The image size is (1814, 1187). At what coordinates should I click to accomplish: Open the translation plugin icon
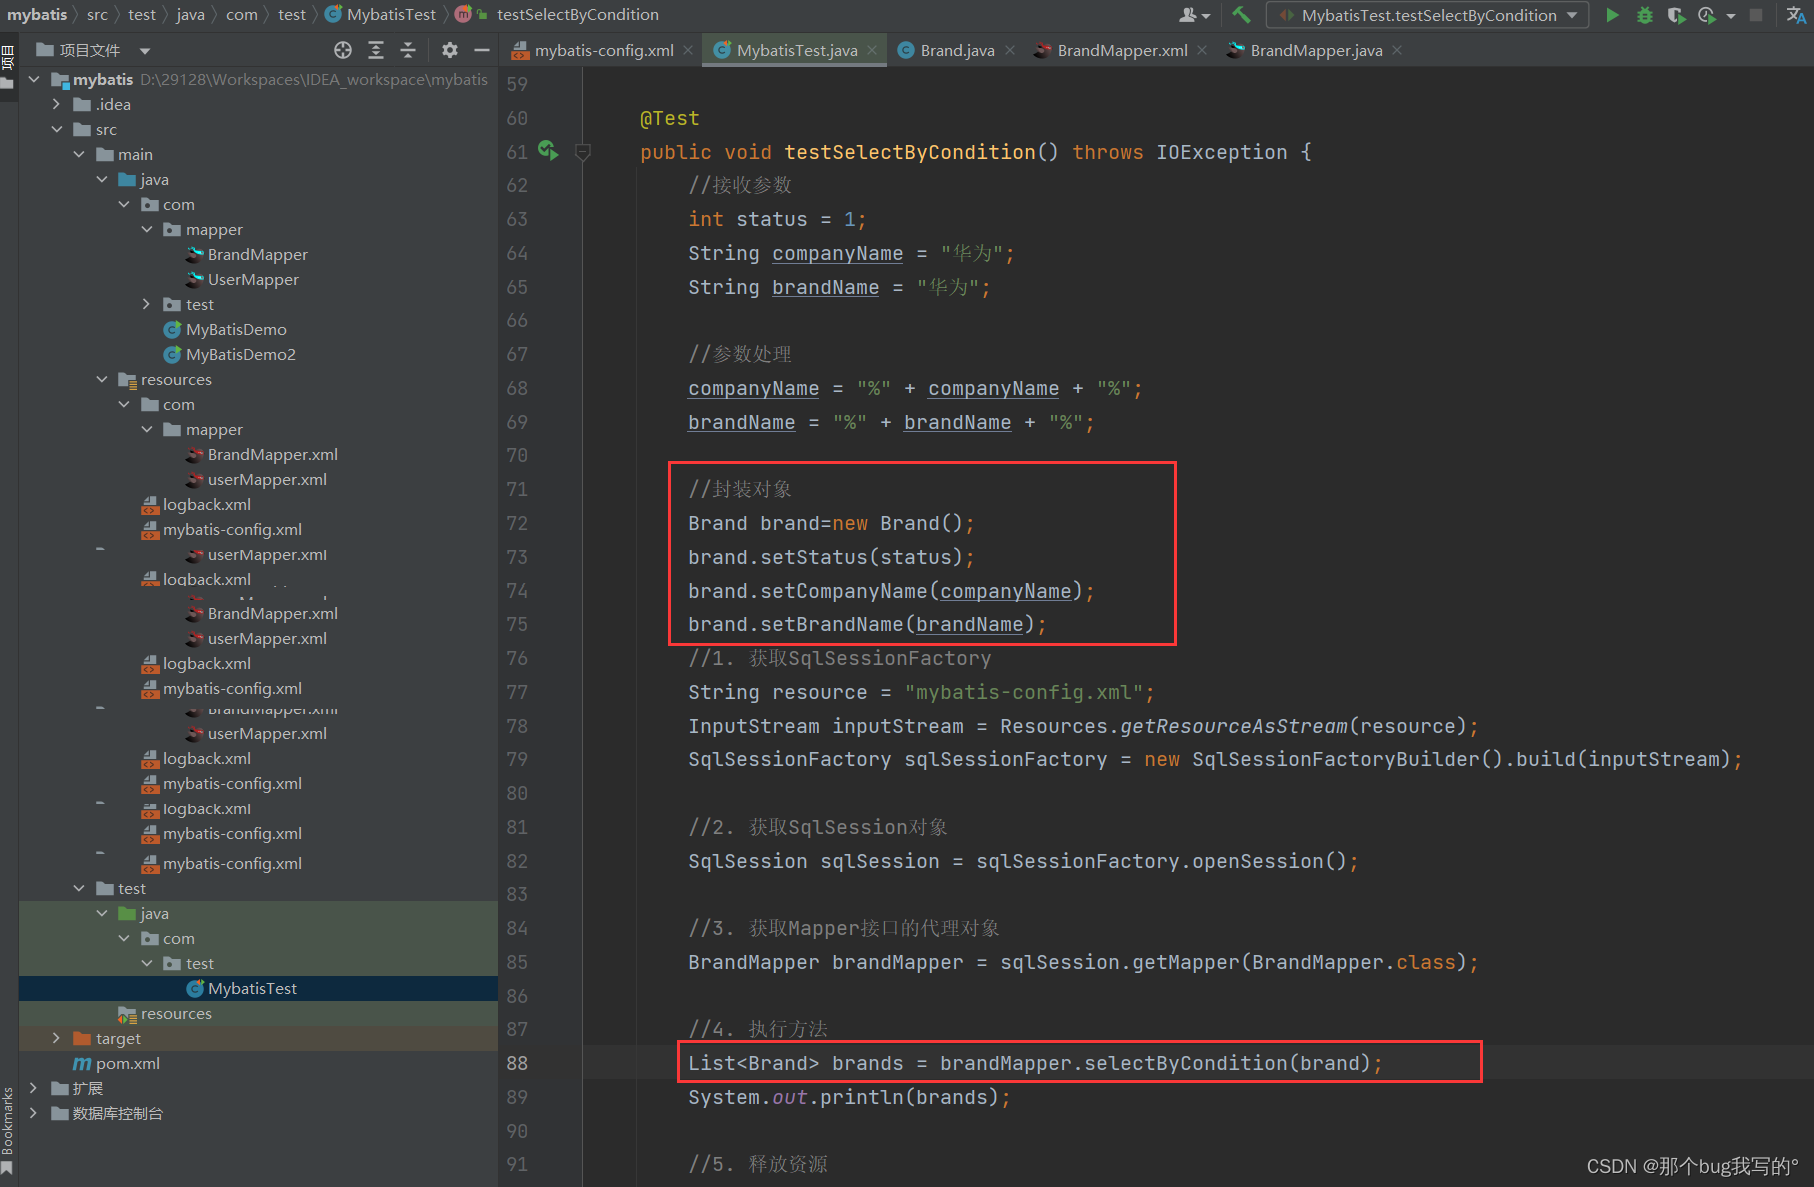1796,15
